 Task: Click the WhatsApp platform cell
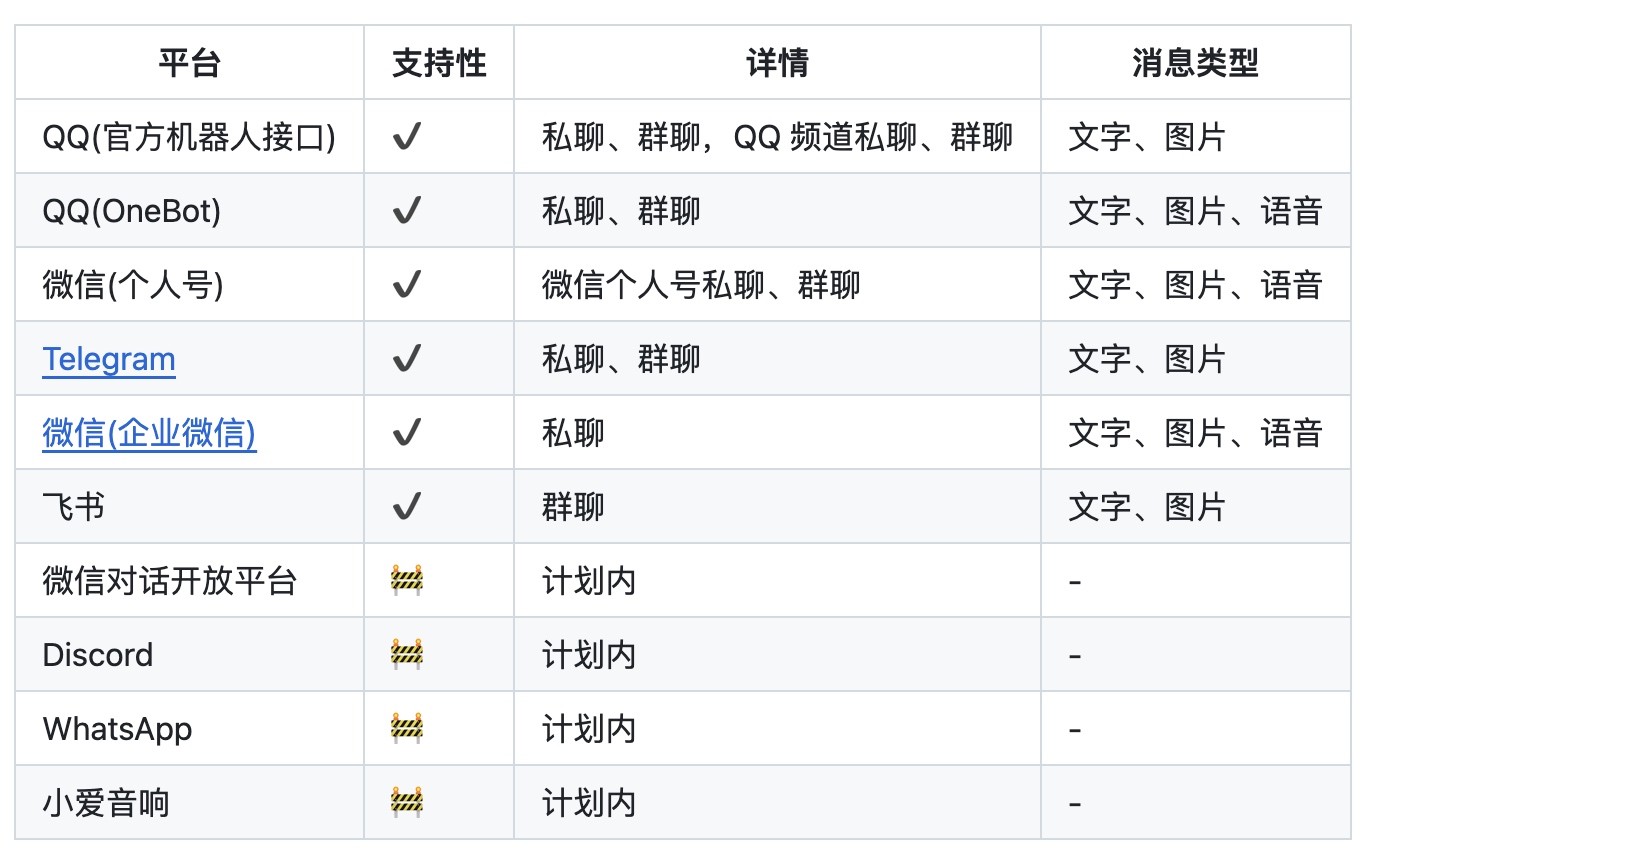pos(189,729)
